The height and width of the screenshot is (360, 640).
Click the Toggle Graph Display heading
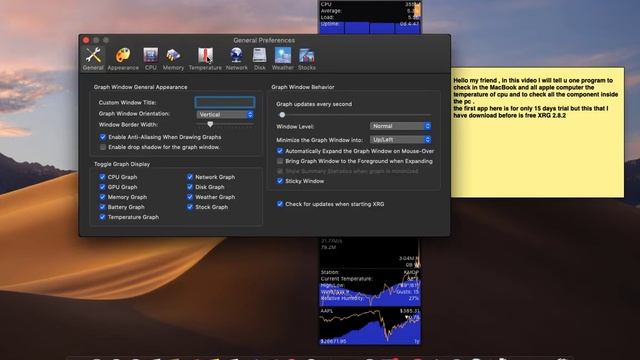click(122, 164)
